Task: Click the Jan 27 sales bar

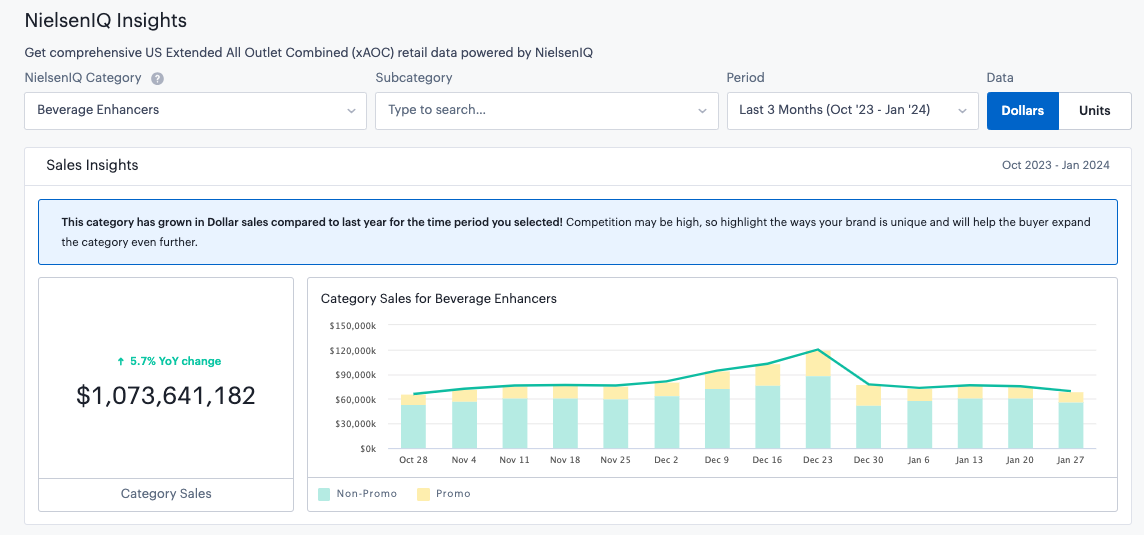Action: coord(1070,420)
